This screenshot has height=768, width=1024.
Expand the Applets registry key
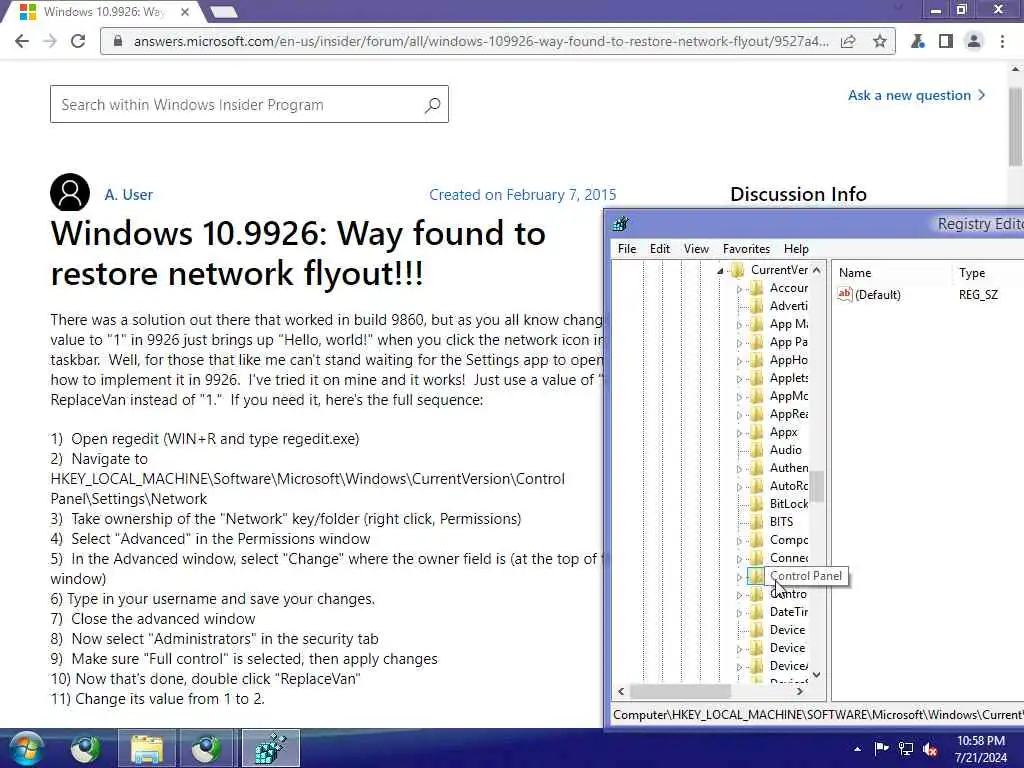[739, 379]
